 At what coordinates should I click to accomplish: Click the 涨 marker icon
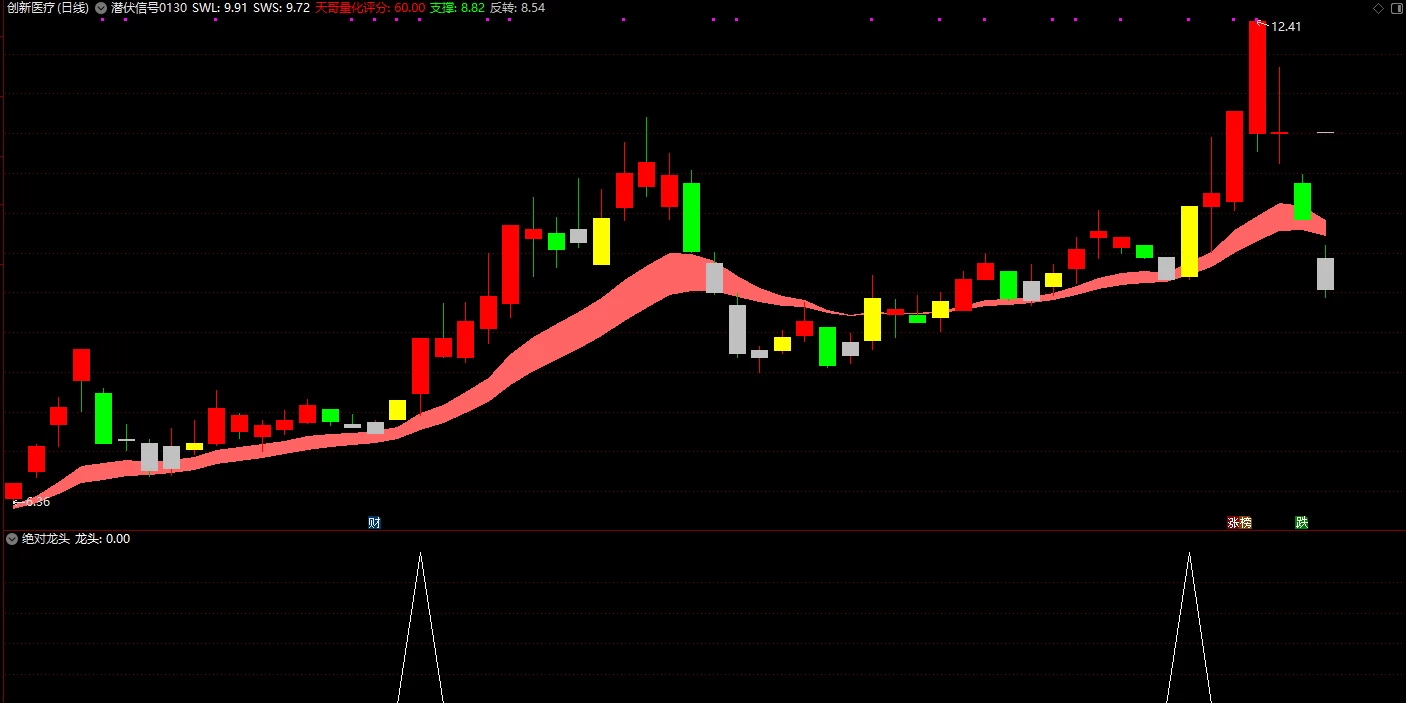click(x=1233, y=522)
